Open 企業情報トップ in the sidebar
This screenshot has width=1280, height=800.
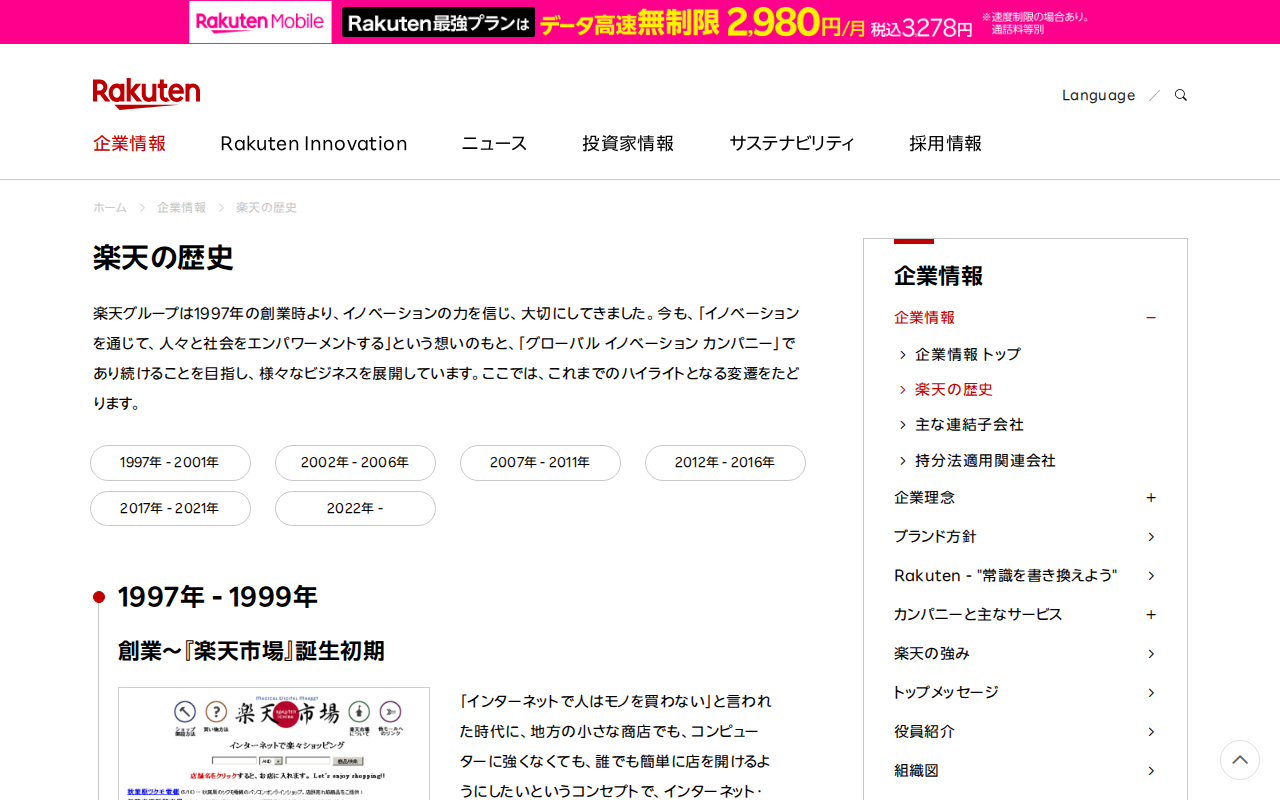point(967,354)
